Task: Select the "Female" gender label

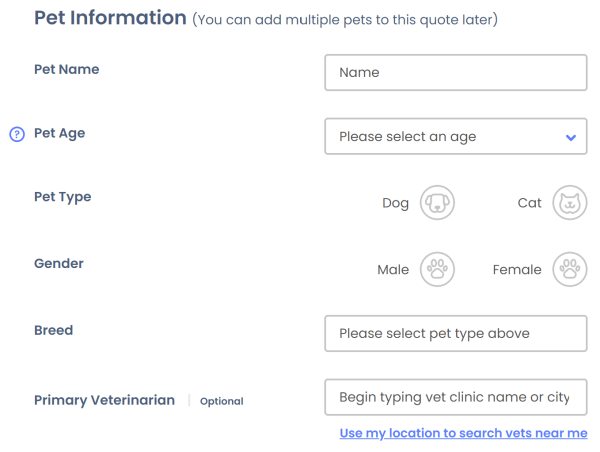Action: click(x=517, y=270)
